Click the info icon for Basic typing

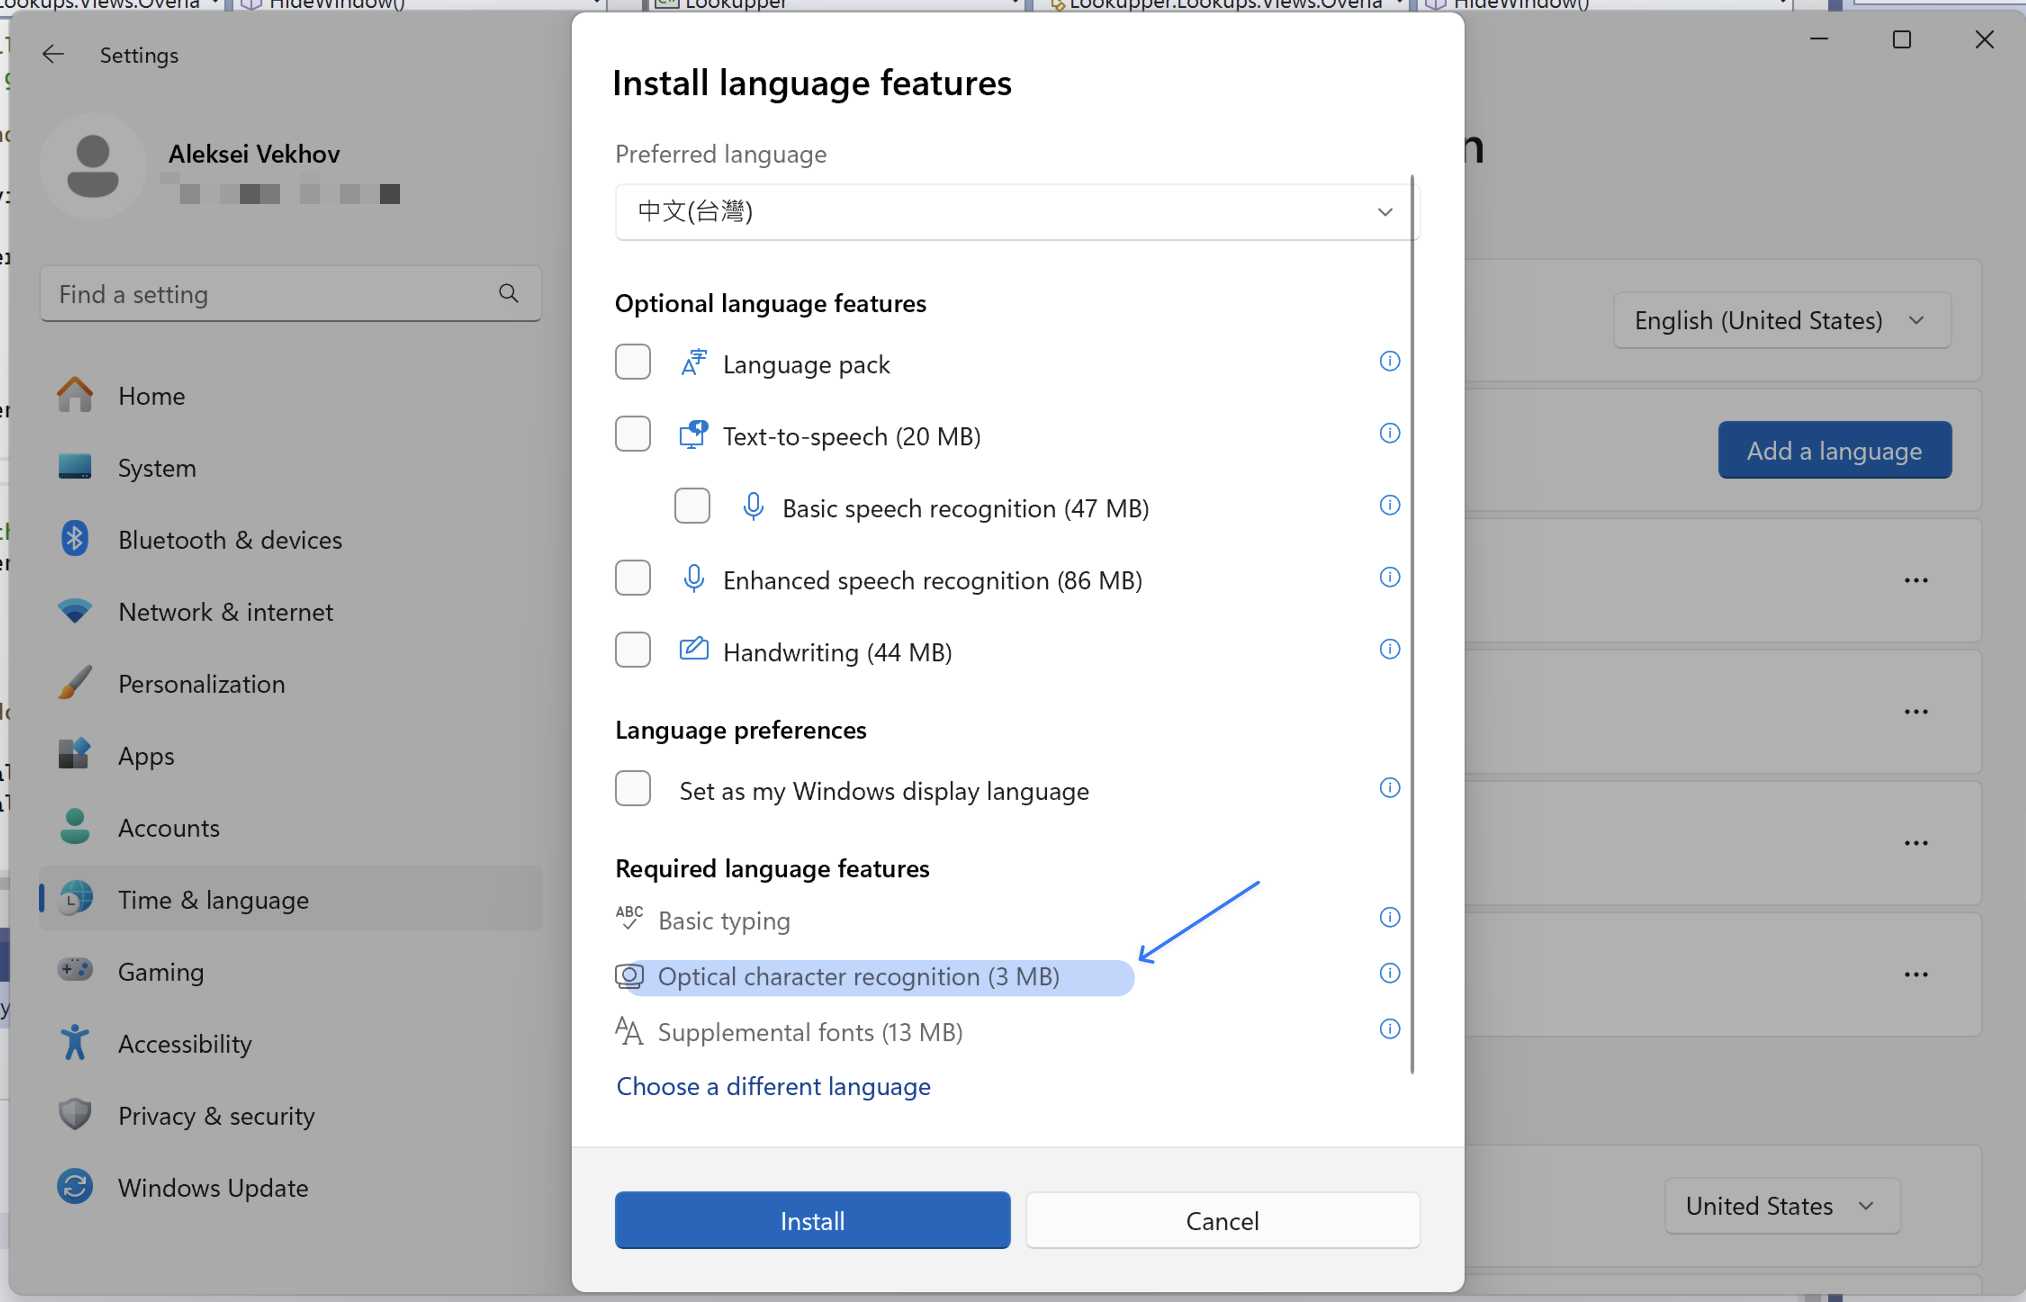(x=1389, y=917)
